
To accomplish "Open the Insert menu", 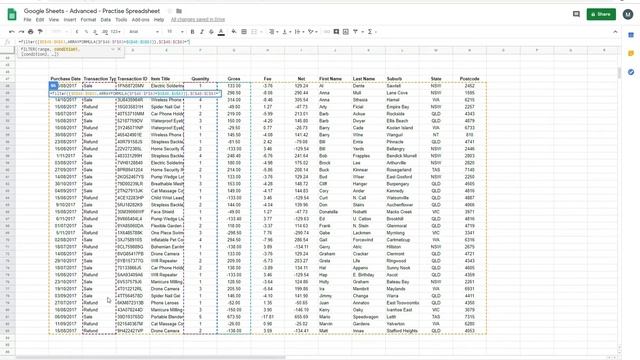I will click(x=70, y=20).
